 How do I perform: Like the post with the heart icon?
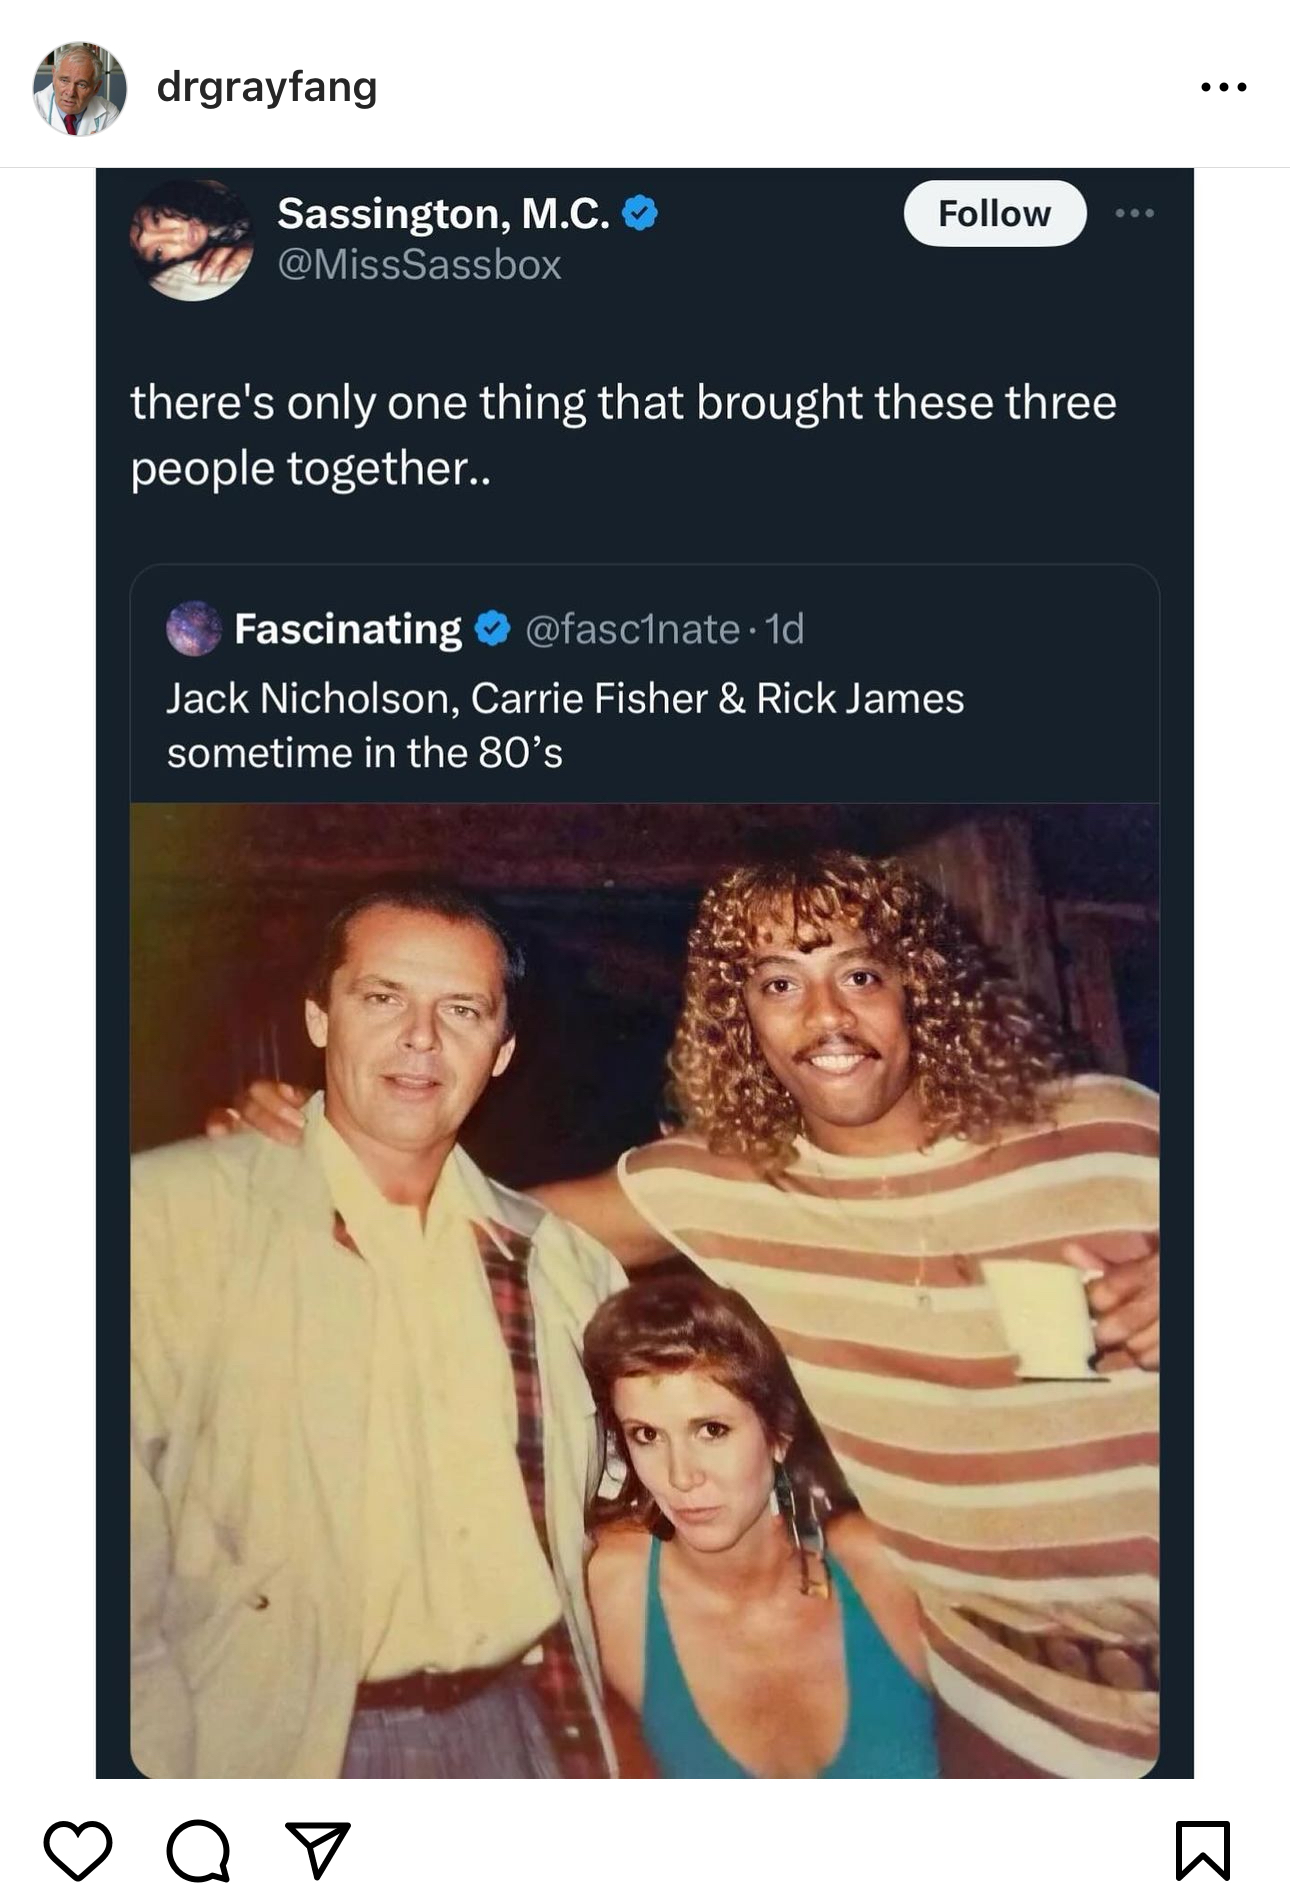pyautogui.click(x=78, y=1850)
